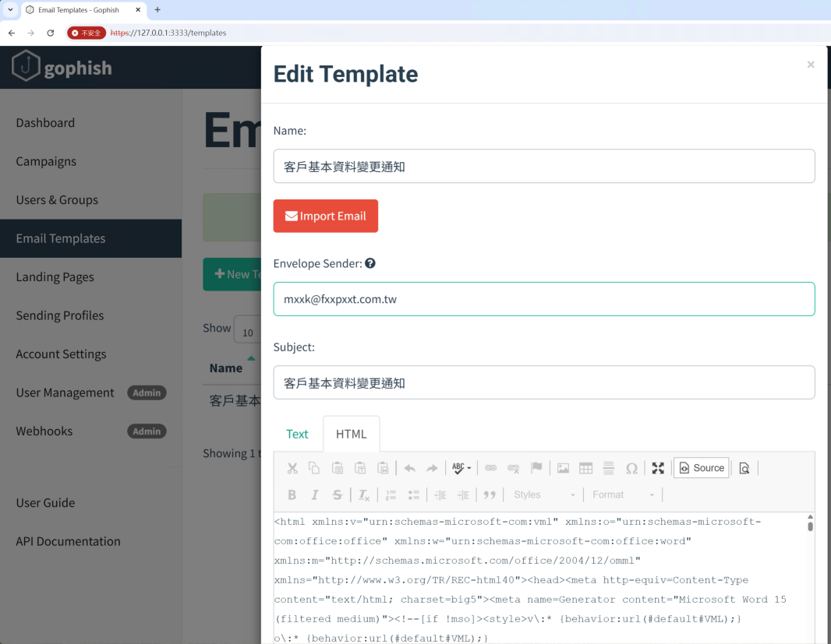Switch to the Text tab
Image resolution: width=831 pixels, height=644 pixels.
(x=297, y=434)
